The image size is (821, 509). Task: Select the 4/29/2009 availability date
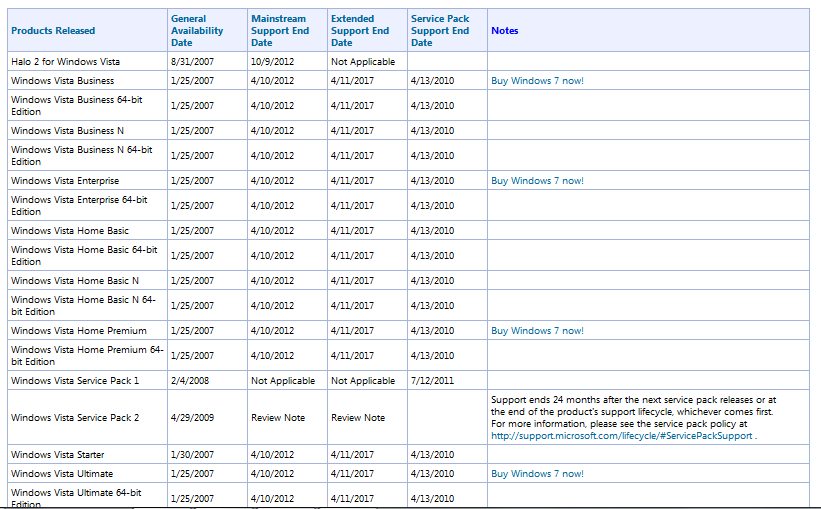[192, 418]
